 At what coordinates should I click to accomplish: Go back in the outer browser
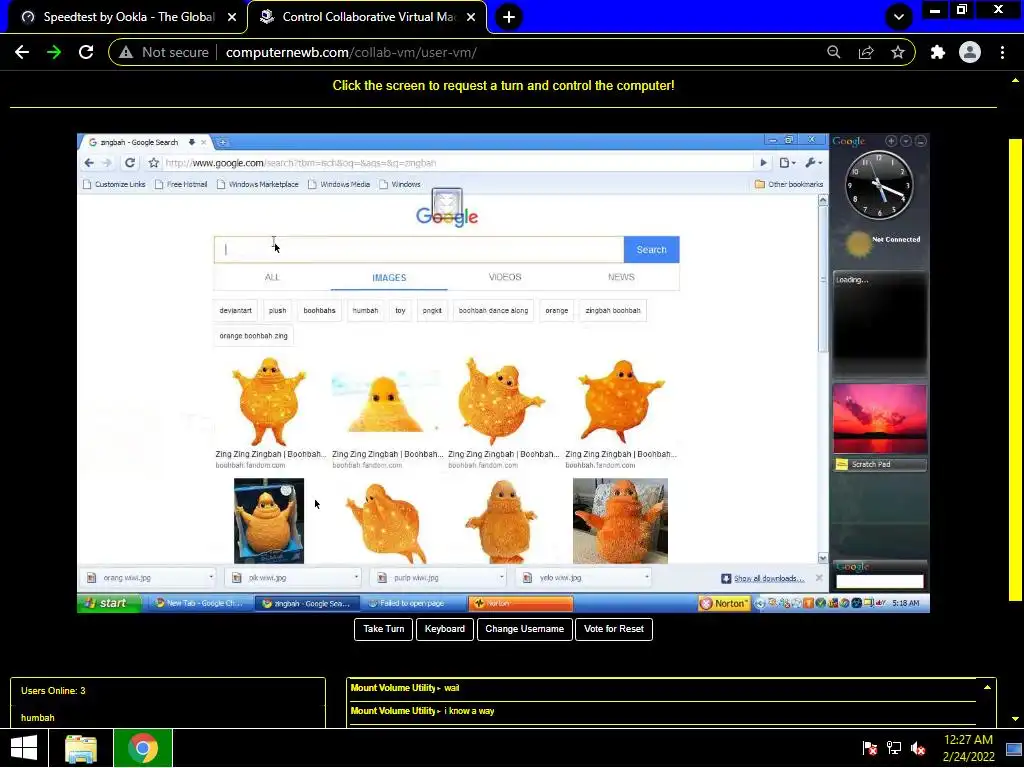point(22,52)
